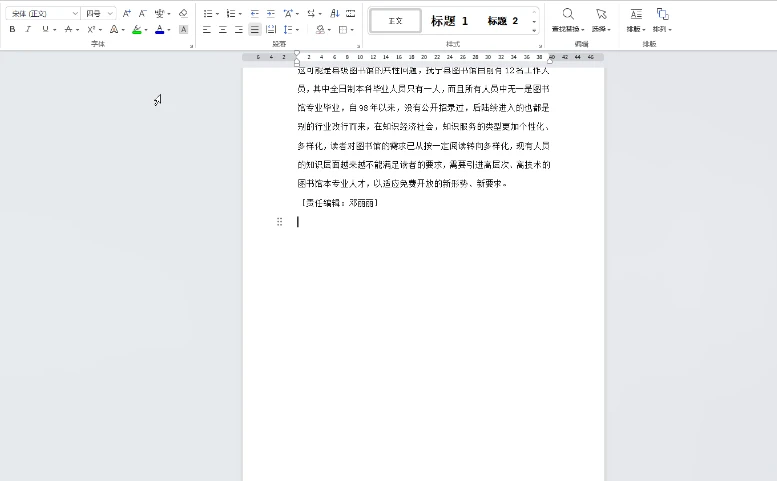
Task: Justify text alignment
Action: click(255, 30)
